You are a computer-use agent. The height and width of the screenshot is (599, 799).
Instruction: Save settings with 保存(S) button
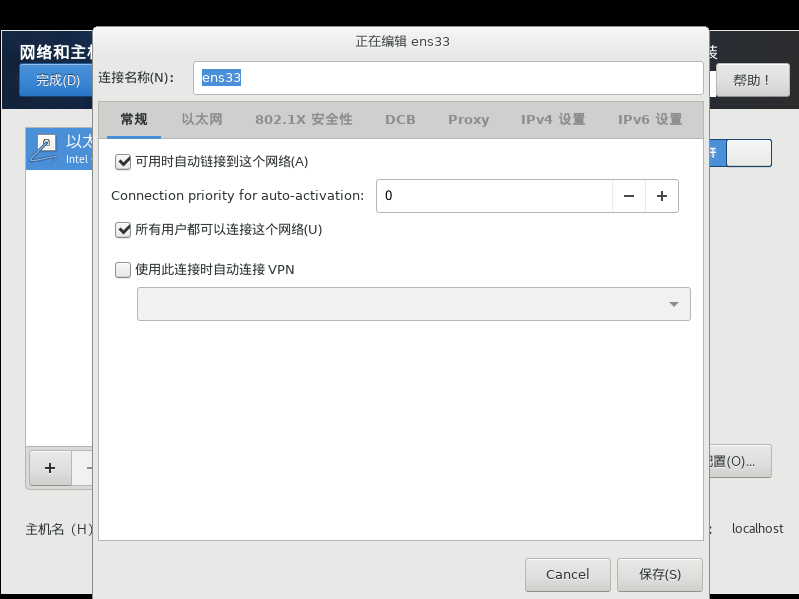pos(660,575)
